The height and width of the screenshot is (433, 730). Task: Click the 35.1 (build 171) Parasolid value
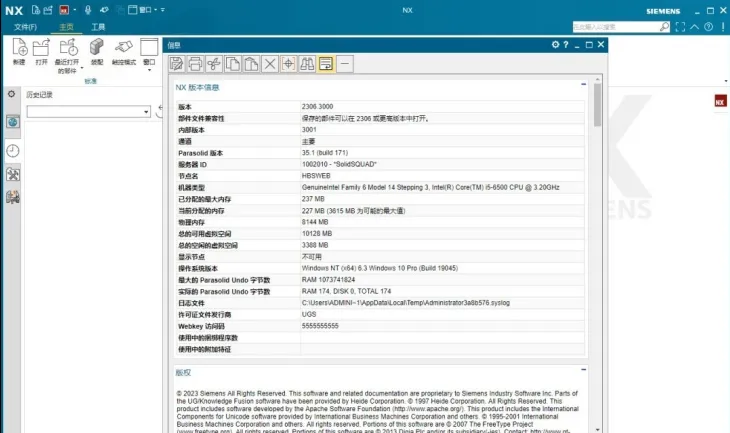[325, 153]
